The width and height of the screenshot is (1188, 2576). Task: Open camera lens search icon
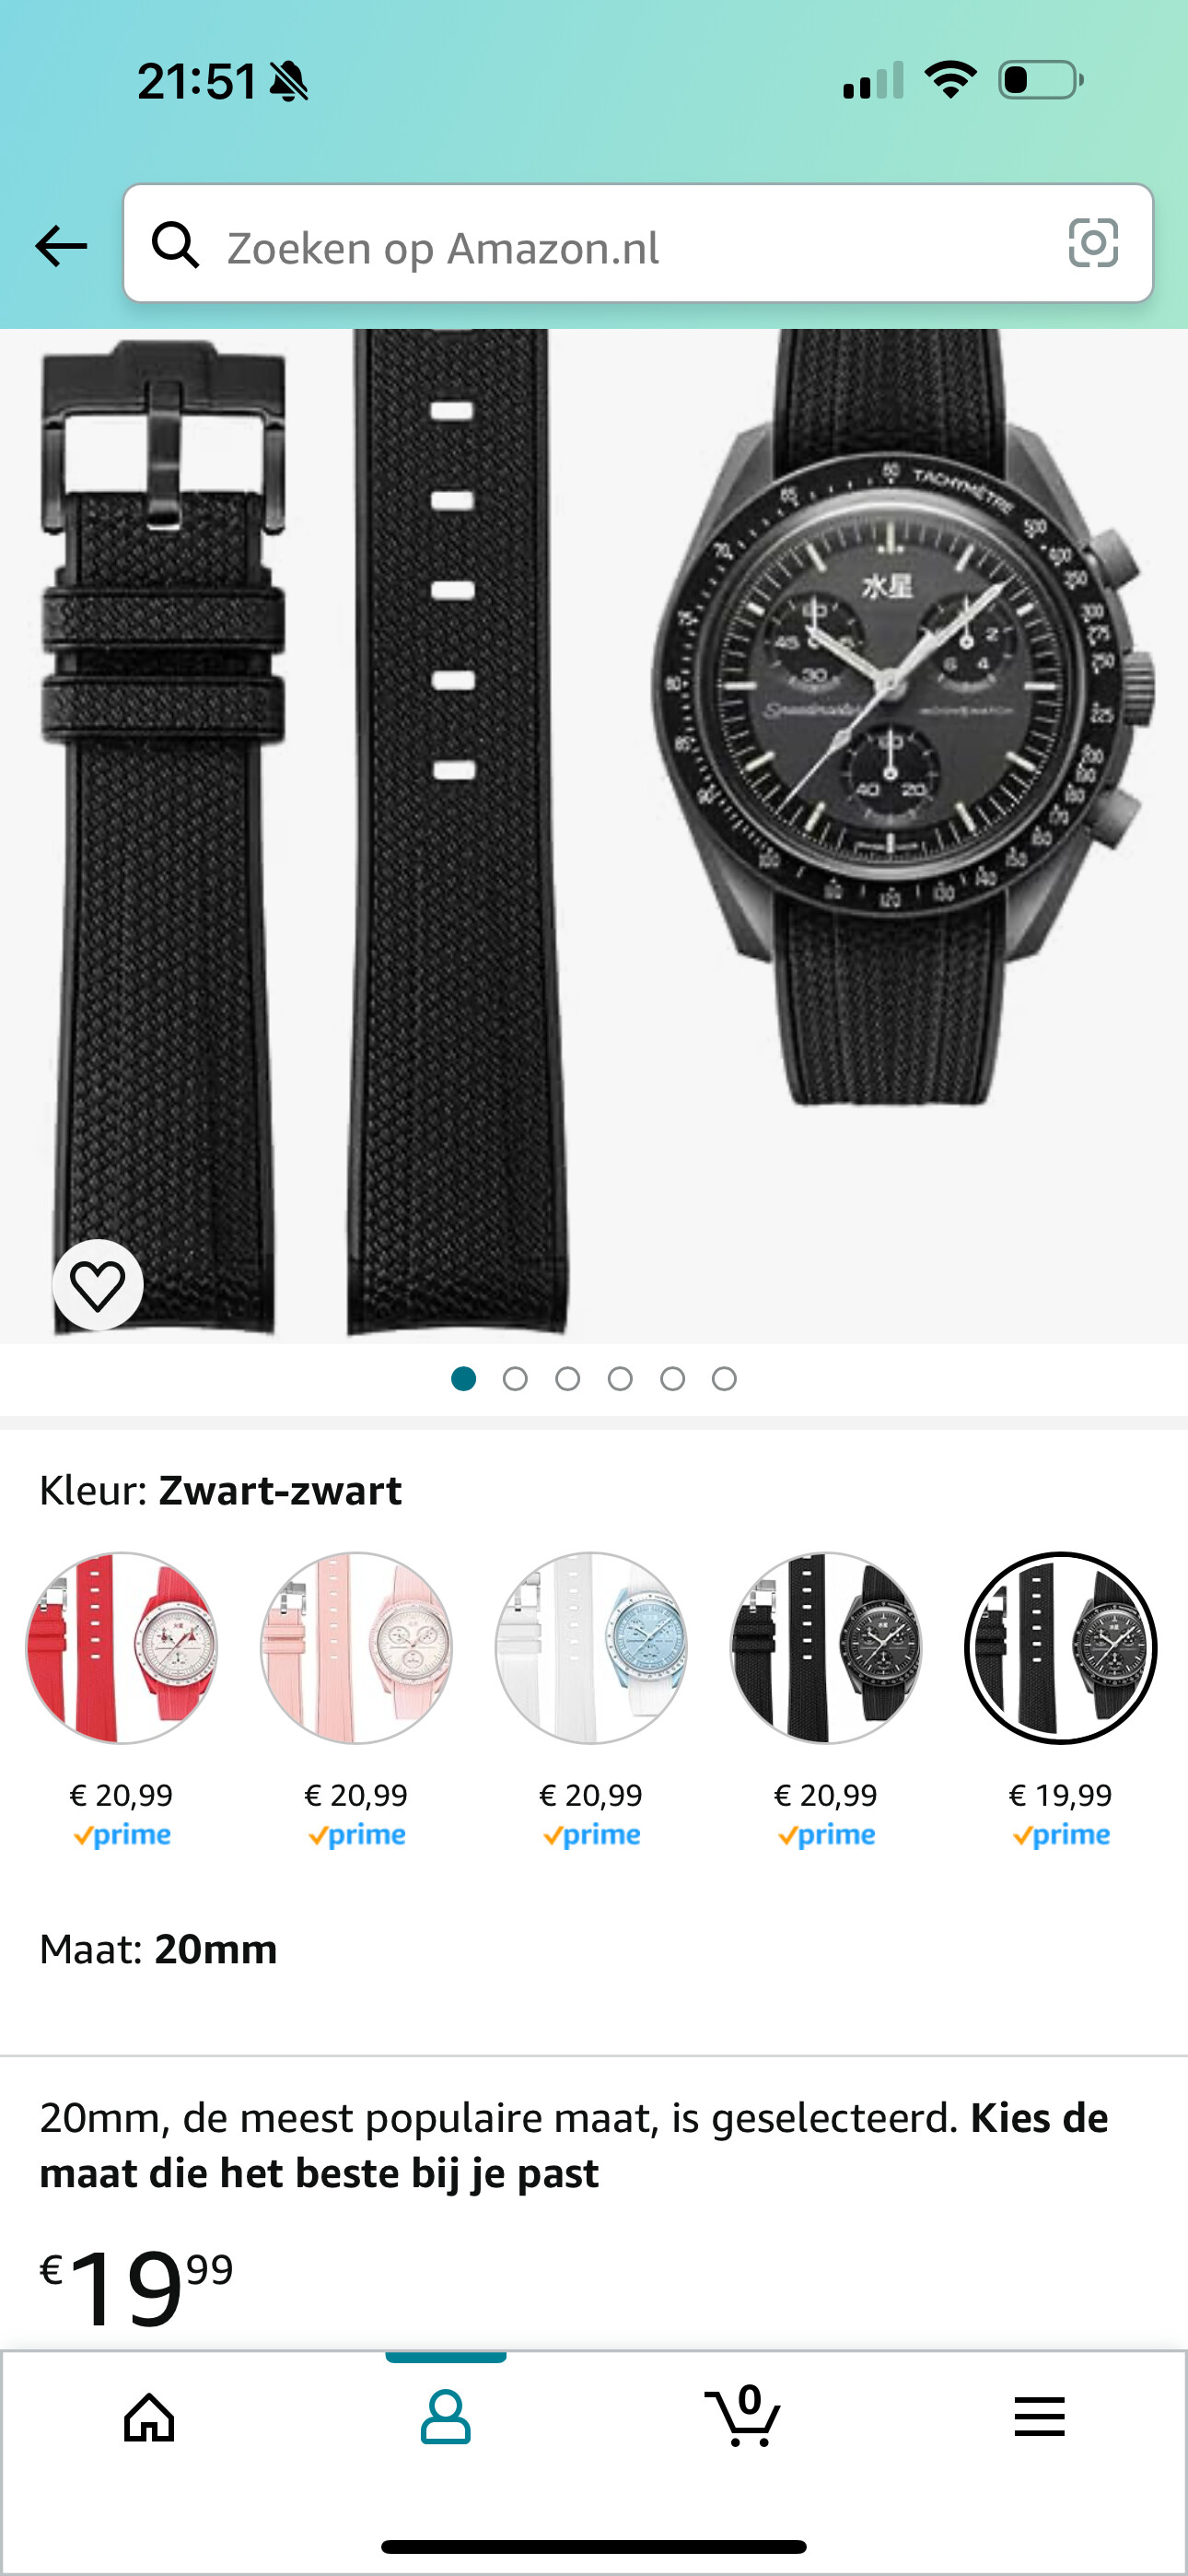[1093, 243]
